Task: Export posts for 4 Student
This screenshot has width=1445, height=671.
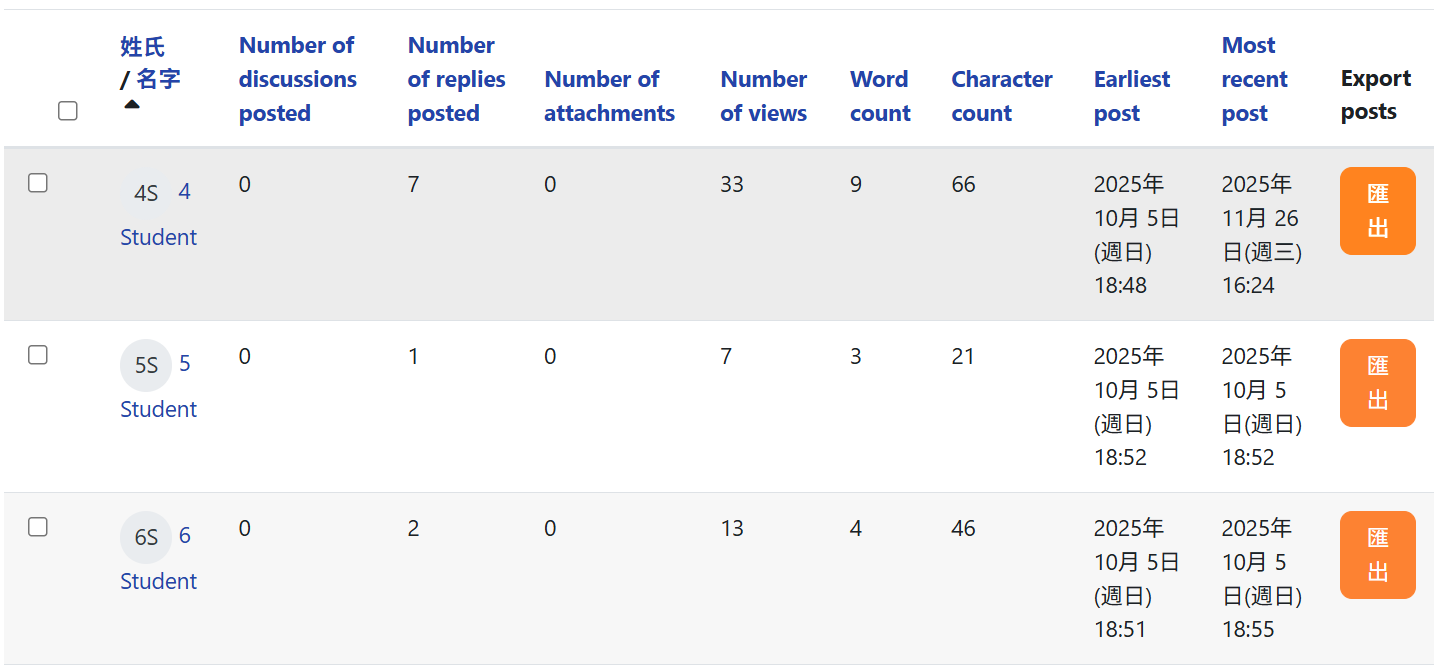Action: (x=1377, y=211)
